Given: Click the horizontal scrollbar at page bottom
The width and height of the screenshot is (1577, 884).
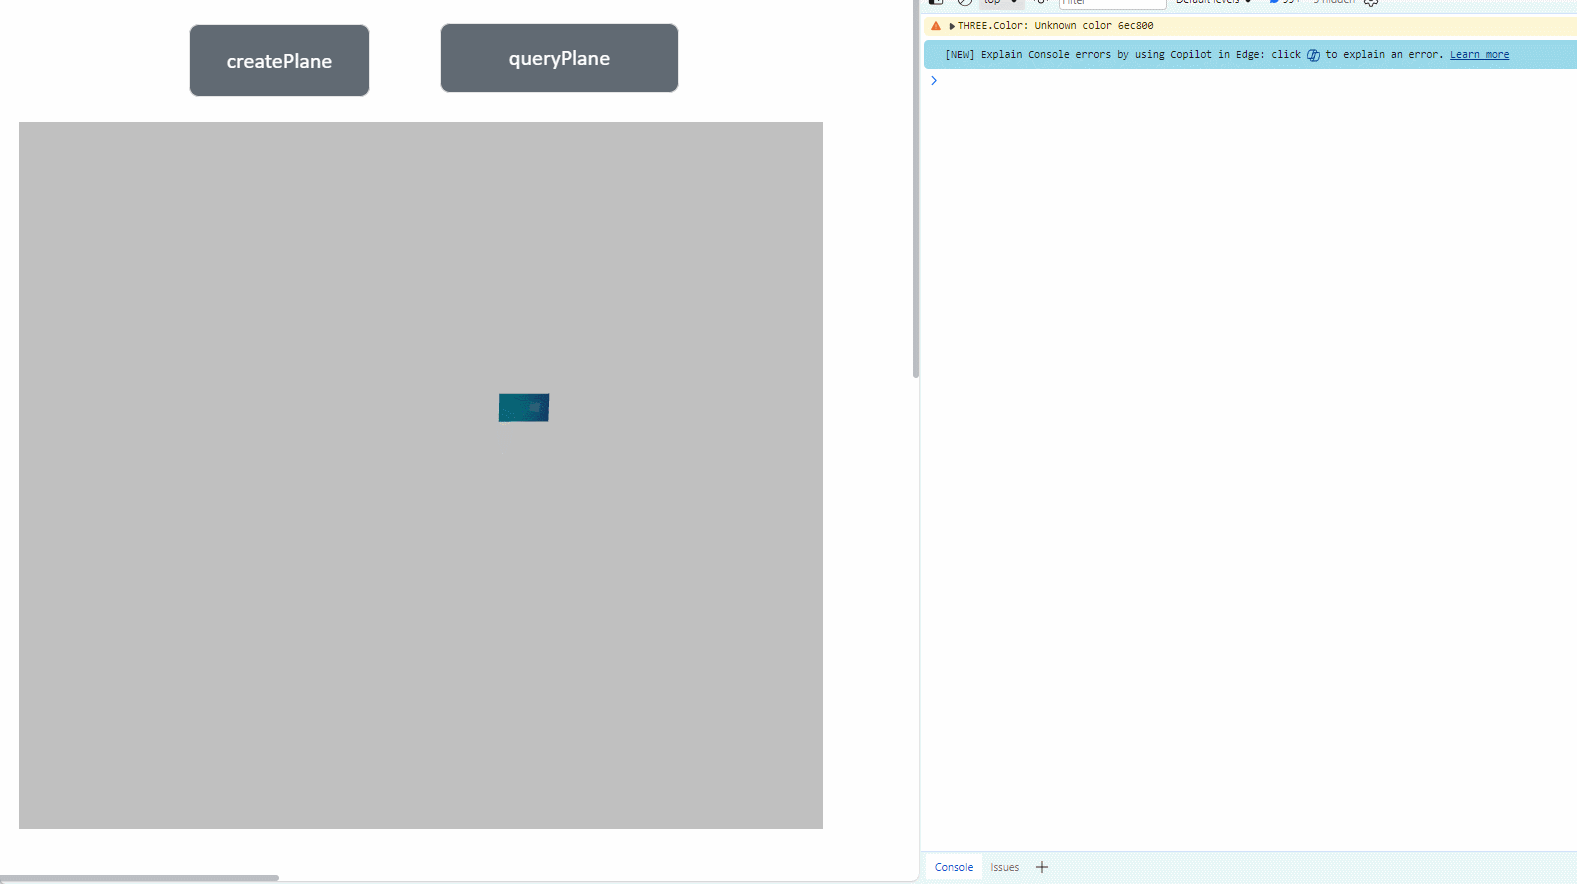Looking at the screenshot, I should click(140, 878).
